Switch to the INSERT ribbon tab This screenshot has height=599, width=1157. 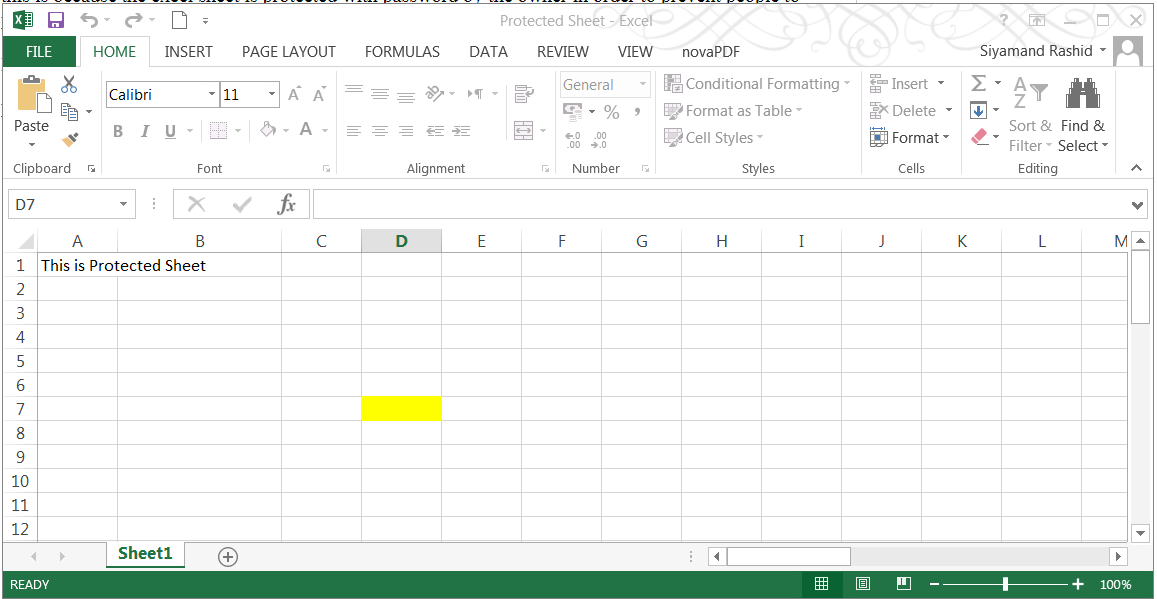click(x=188, y=52)
